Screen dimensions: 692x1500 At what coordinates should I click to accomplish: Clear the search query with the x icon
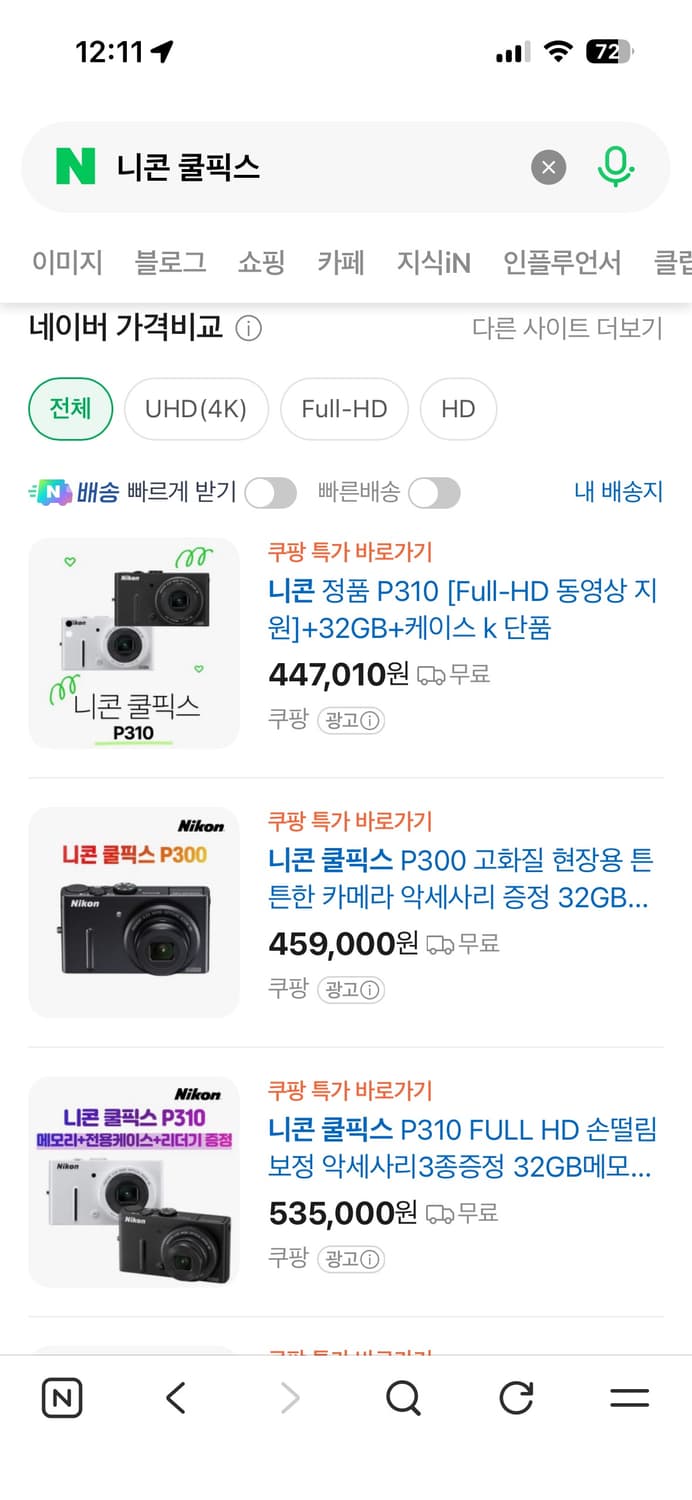click(x=548, y=167)
